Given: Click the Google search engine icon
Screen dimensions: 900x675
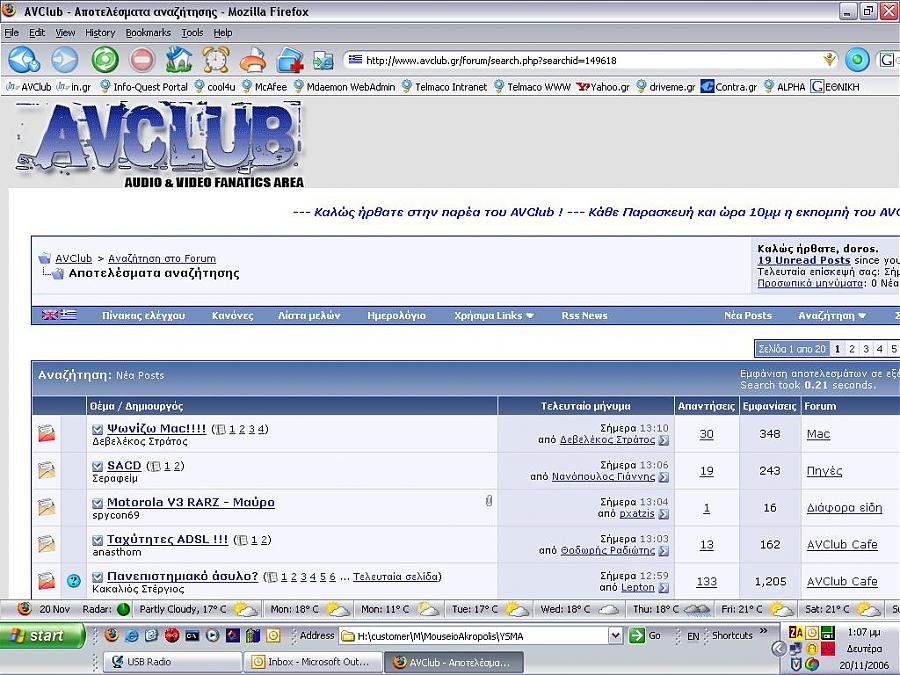Looking at the screenshot, I should point(887,60).
